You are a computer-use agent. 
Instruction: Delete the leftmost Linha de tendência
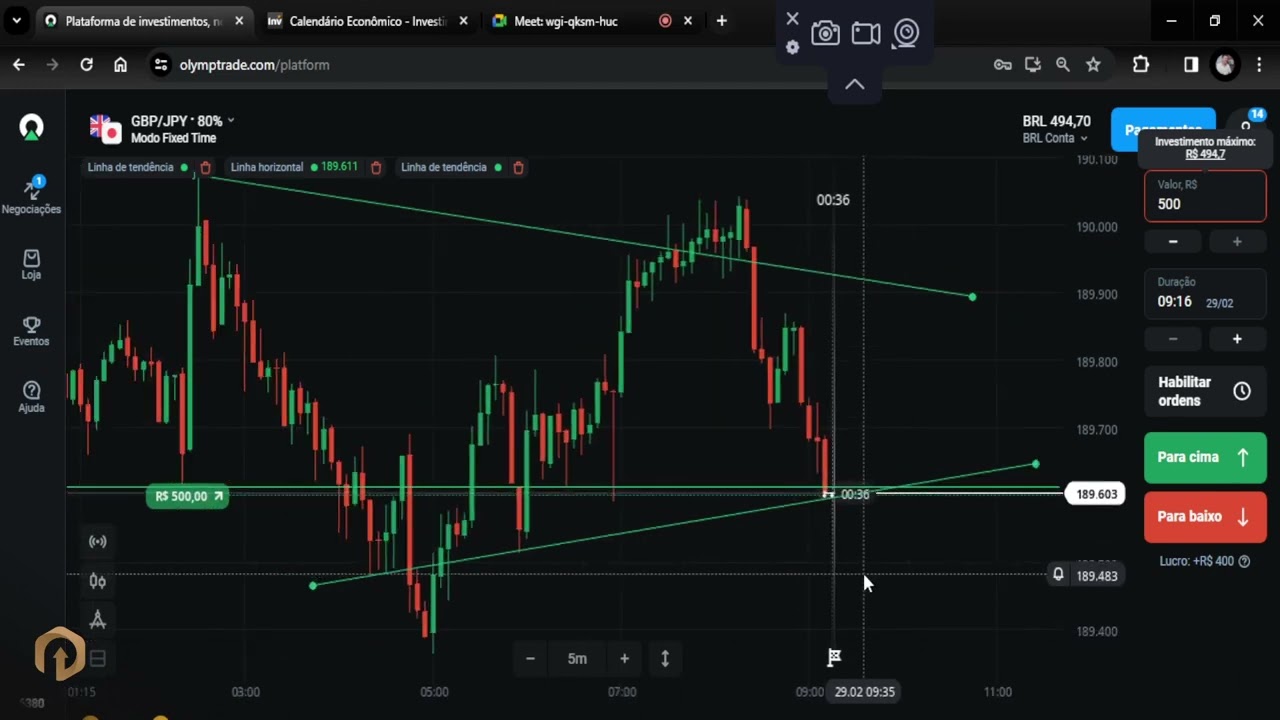coord(205,168)
